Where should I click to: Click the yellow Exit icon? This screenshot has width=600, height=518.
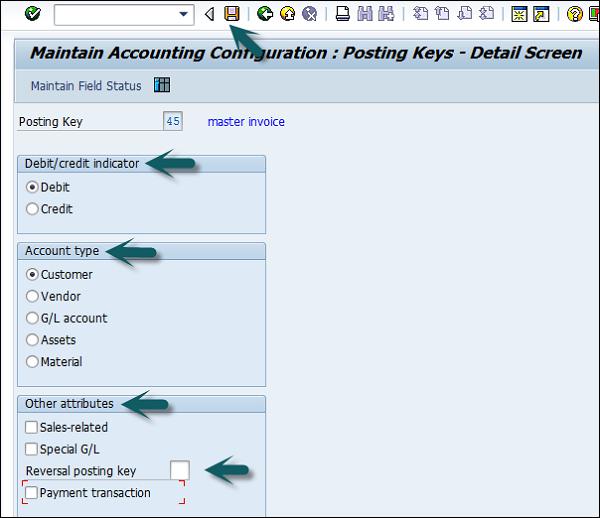tap(287, 14)
